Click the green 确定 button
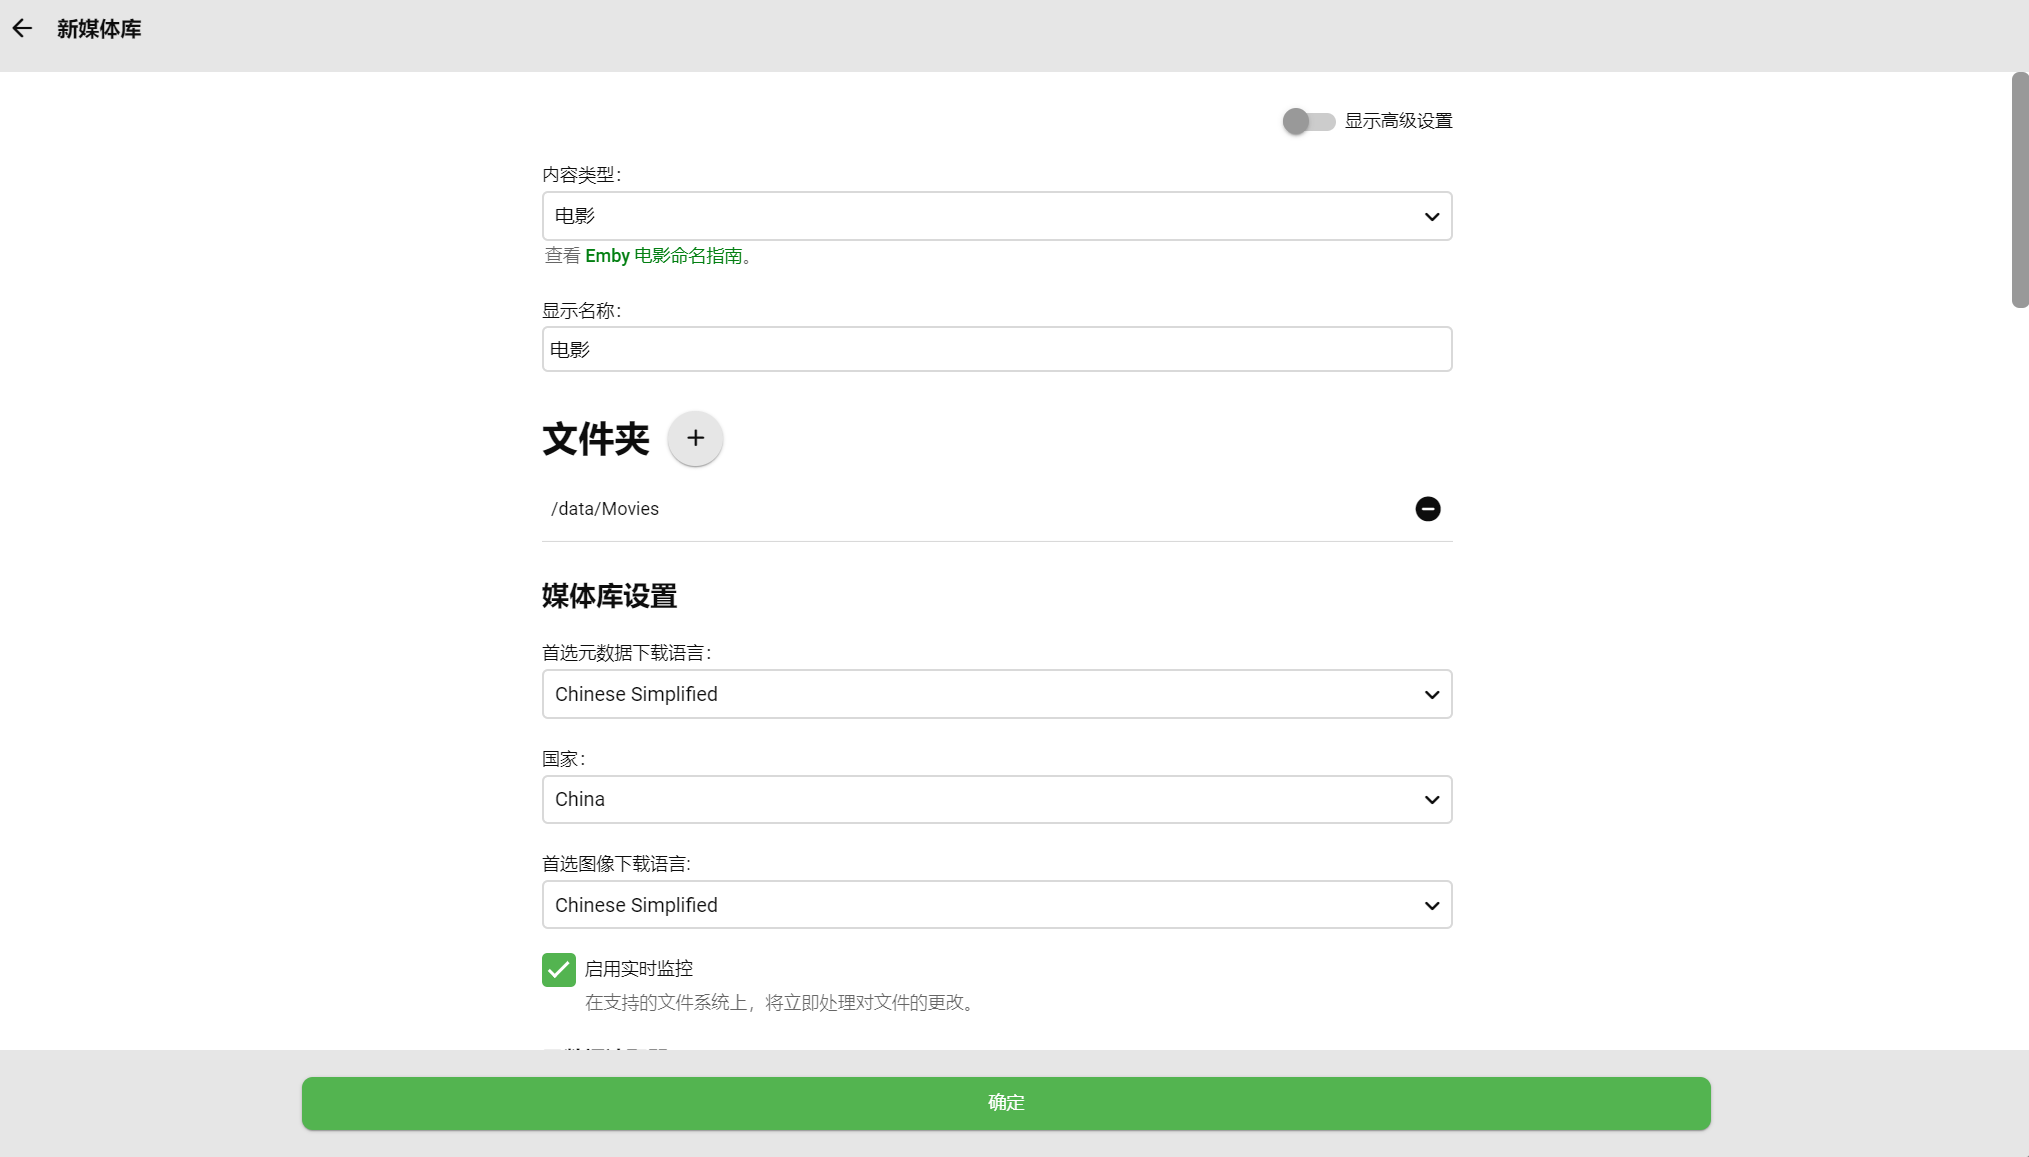 [x=1006, y=1103]
